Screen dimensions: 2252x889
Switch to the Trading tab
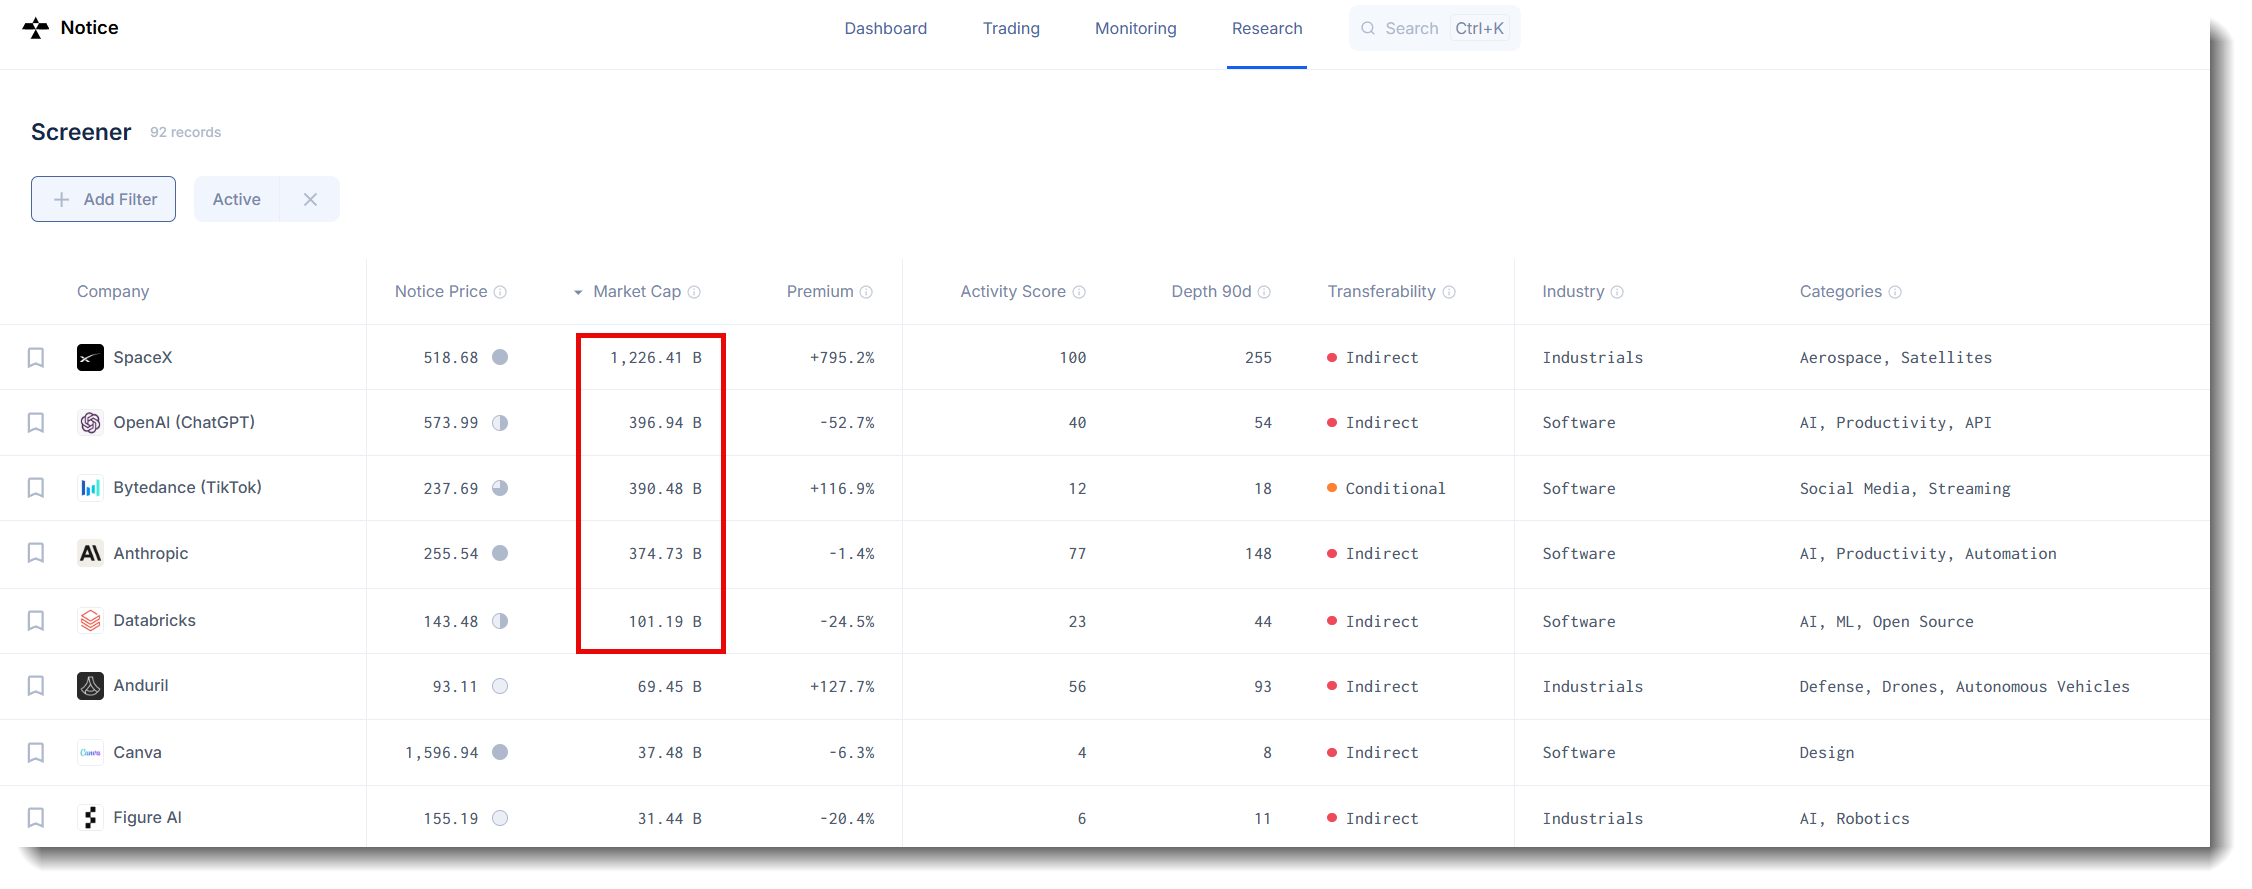1011,28
